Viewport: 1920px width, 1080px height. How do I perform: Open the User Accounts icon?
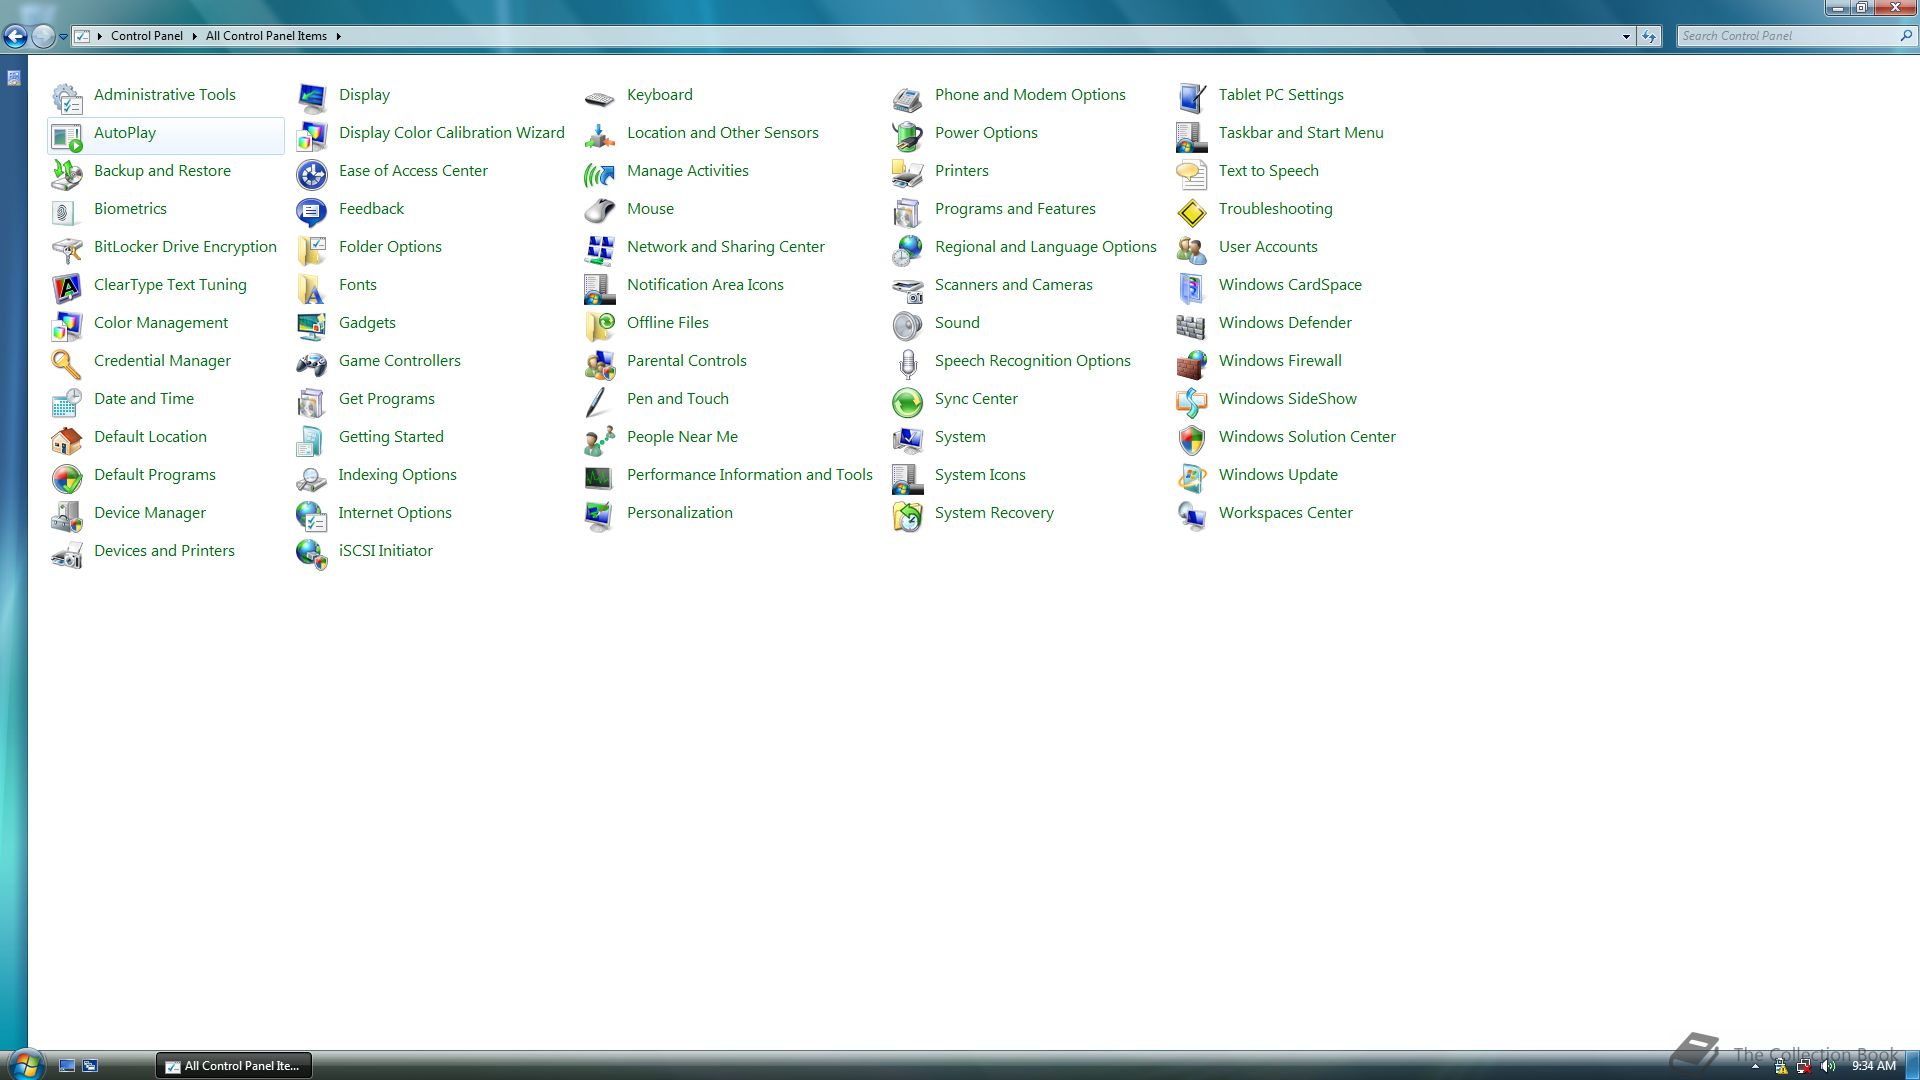tap(1192, 250)
